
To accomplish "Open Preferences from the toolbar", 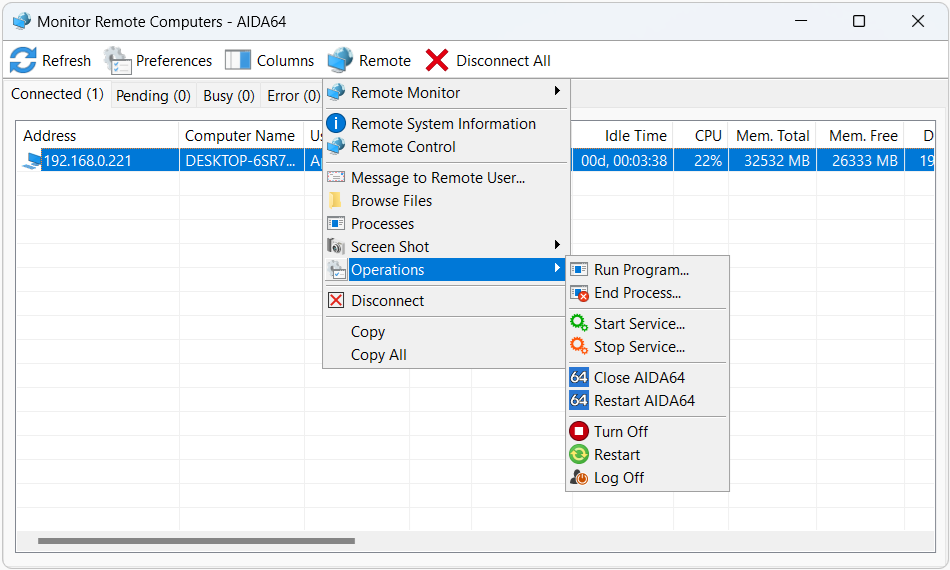I will (118, 60).
